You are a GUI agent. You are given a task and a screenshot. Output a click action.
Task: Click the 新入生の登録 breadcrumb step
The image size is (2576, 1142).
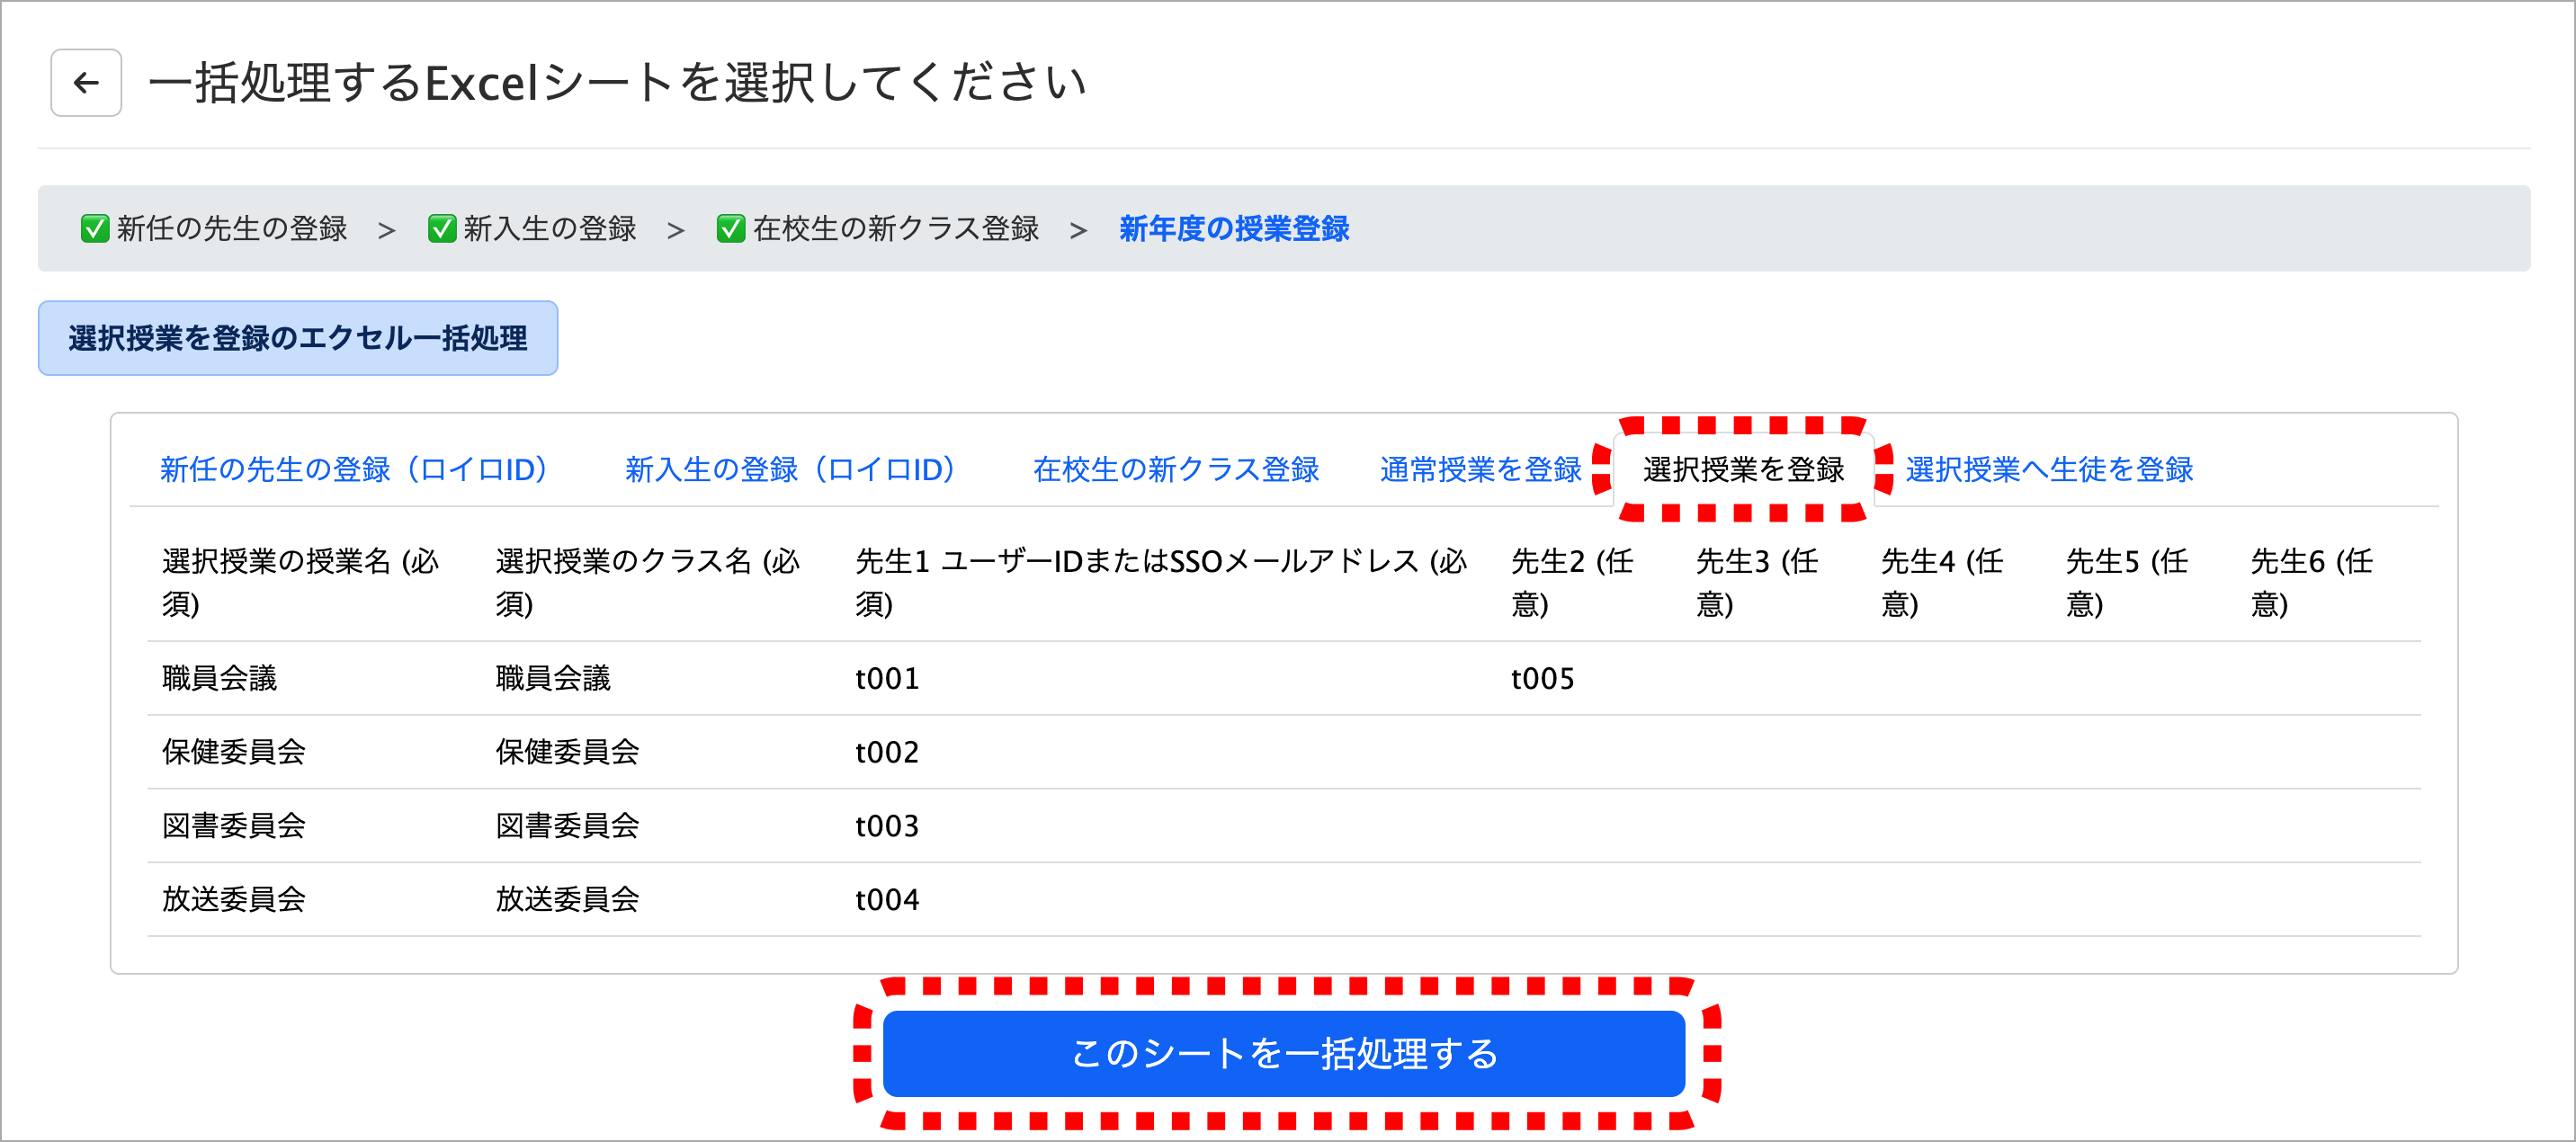coord(550,229)
